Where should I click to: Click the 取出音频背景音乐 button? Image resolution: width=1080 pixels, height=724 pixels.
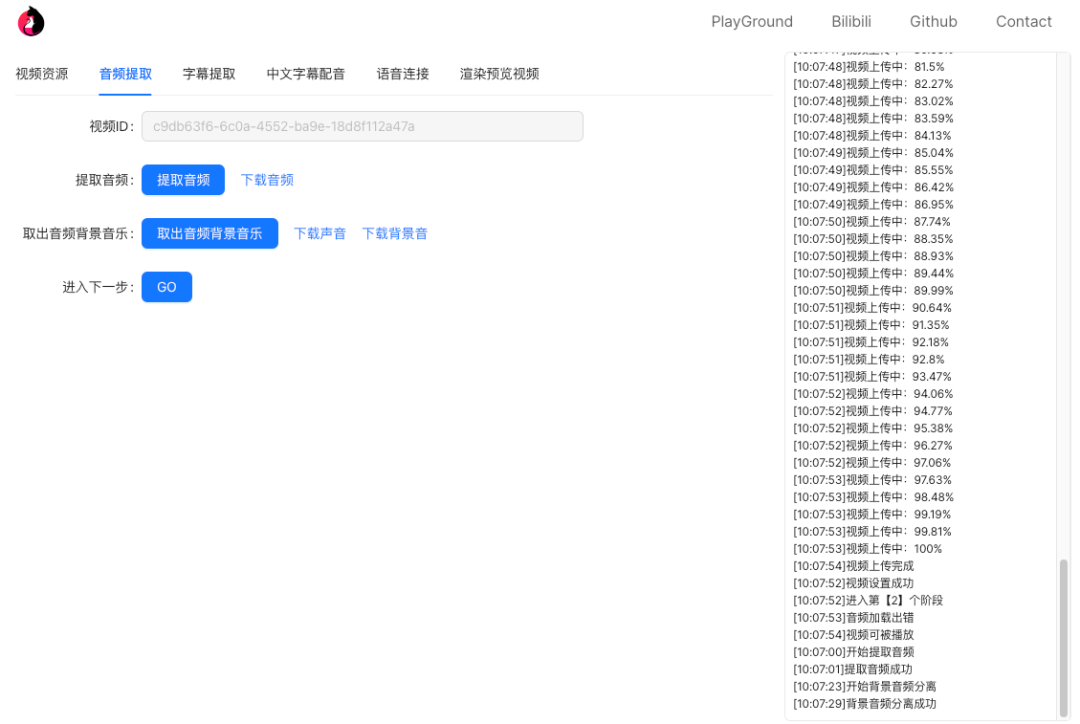click(209, 233)
